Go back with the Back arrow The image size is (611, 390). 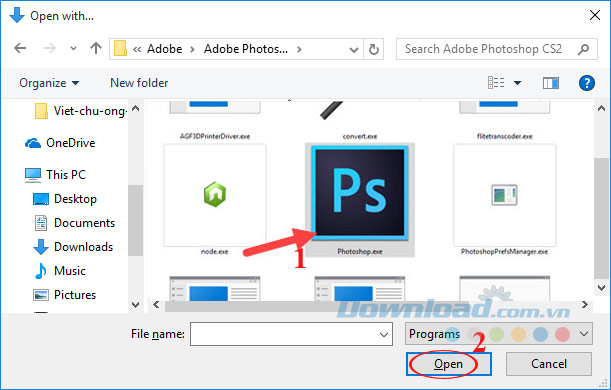(20, 49)
